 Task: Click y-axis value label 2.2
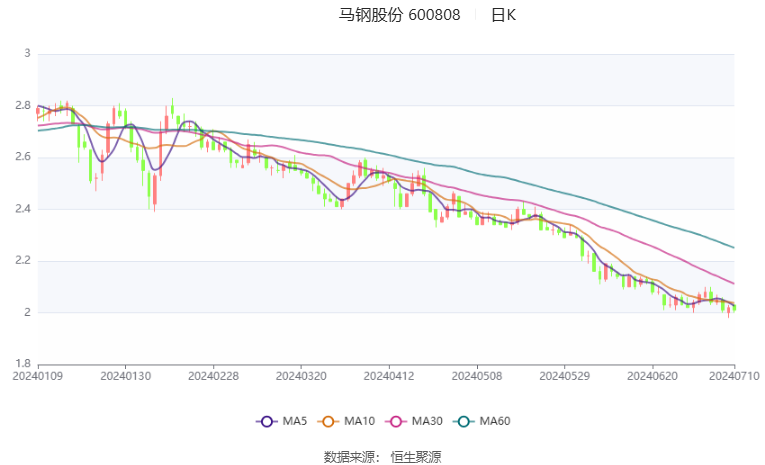pyautogui.click(x=23, y=261)
